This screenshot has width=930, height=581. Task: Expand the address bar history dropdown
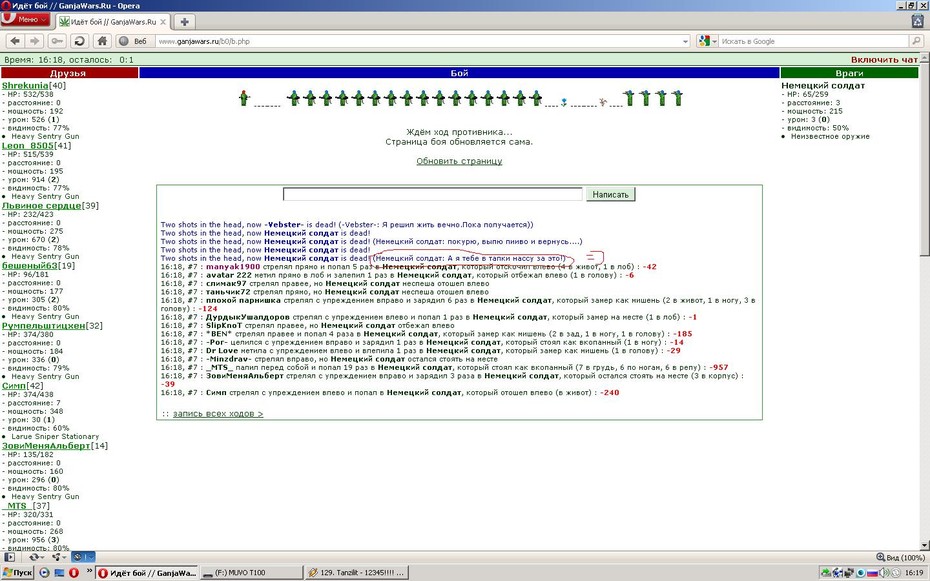tap(686, 42)
